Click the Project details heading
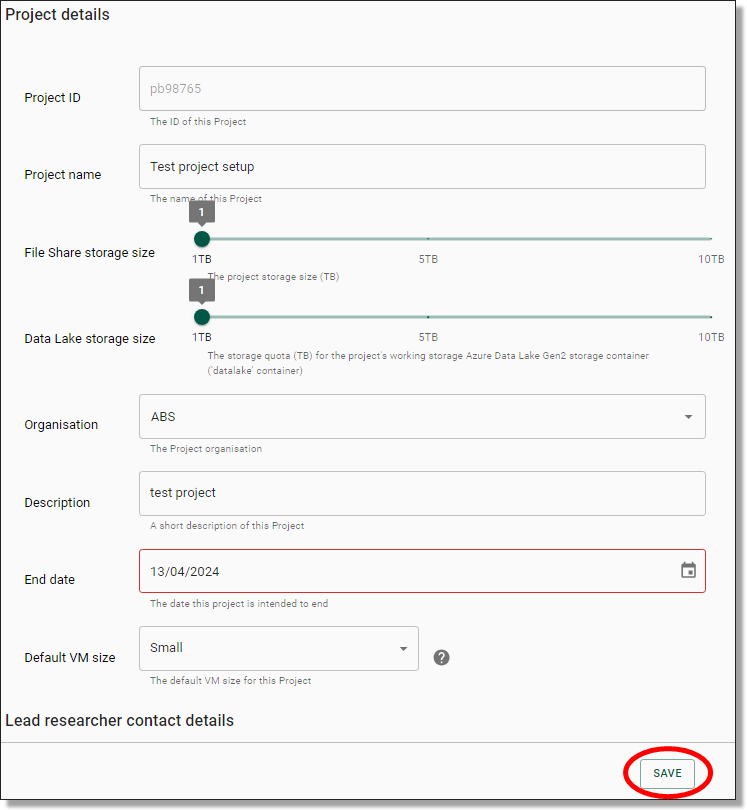The image size is (747, 810). point(57,15)
